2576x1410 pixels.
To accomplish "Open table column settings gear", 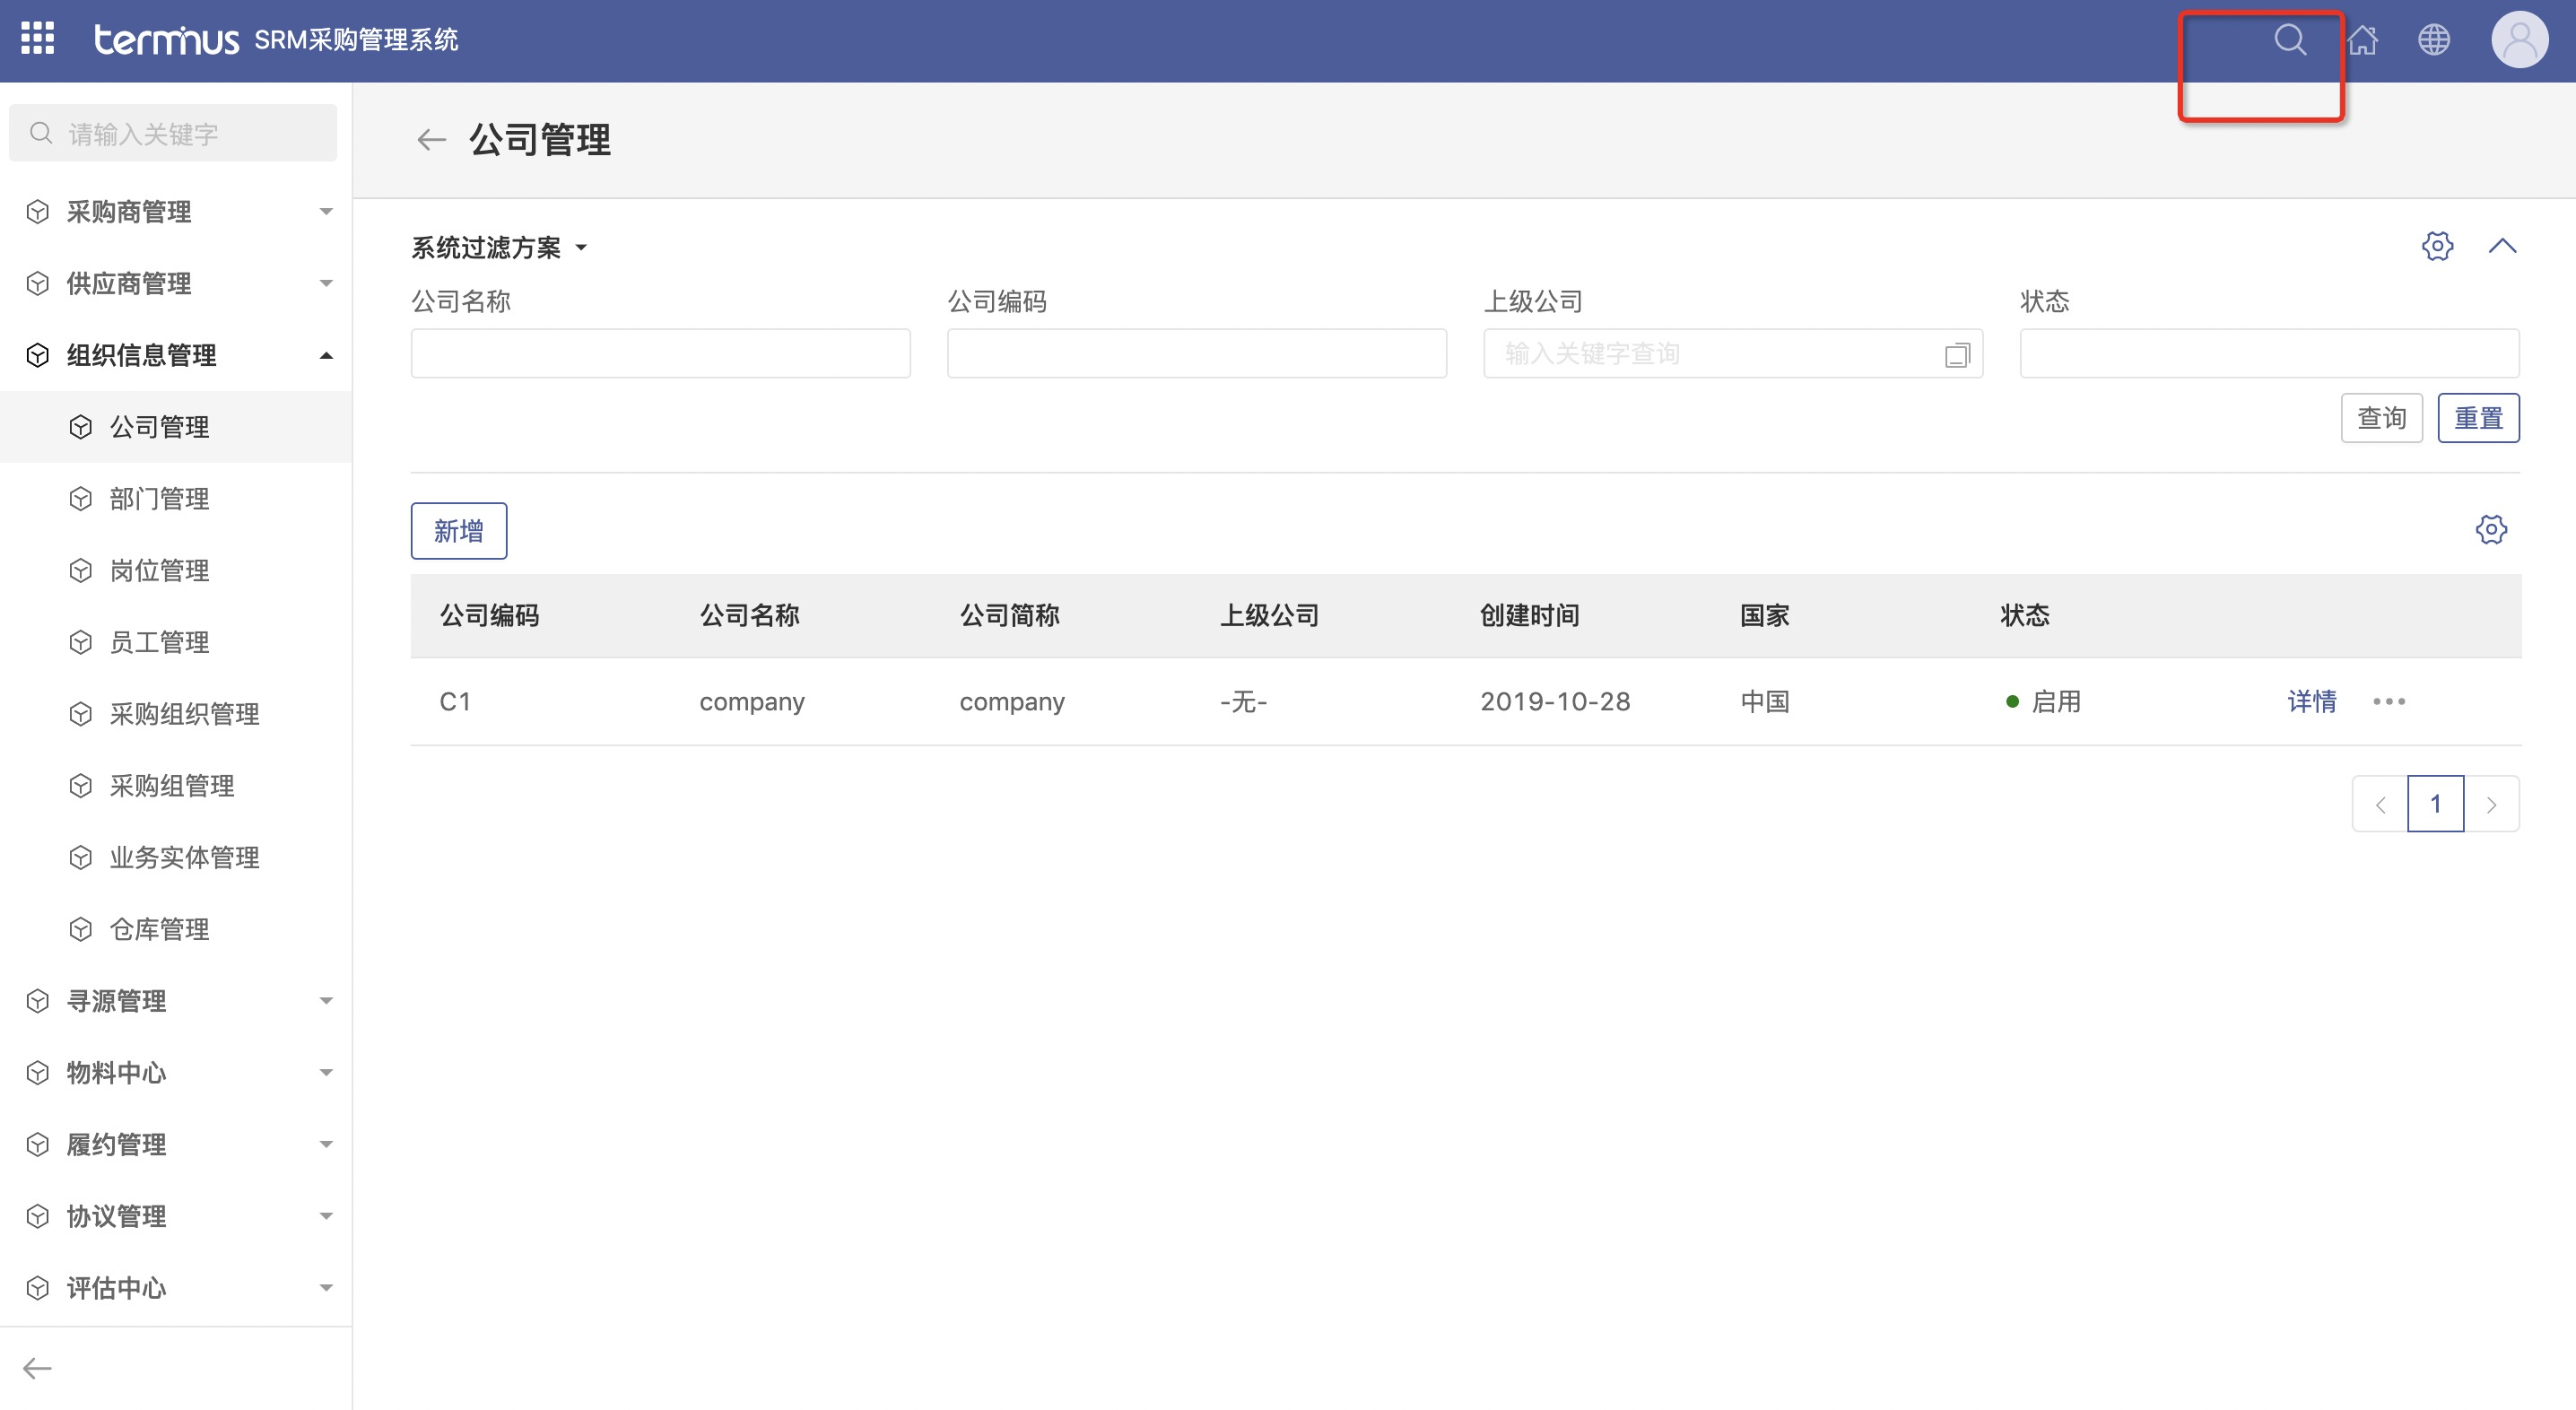I will (x=2491, y=530).
